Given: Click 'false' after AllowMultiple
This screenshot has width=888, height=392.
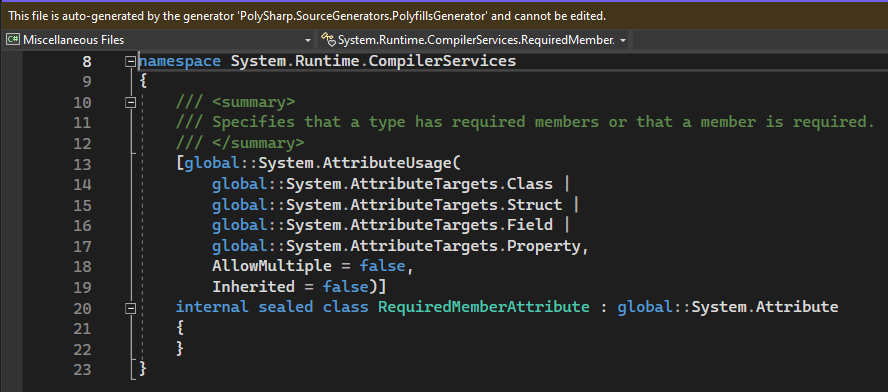Looking at the screenshot, I should (x=382, y=266).
